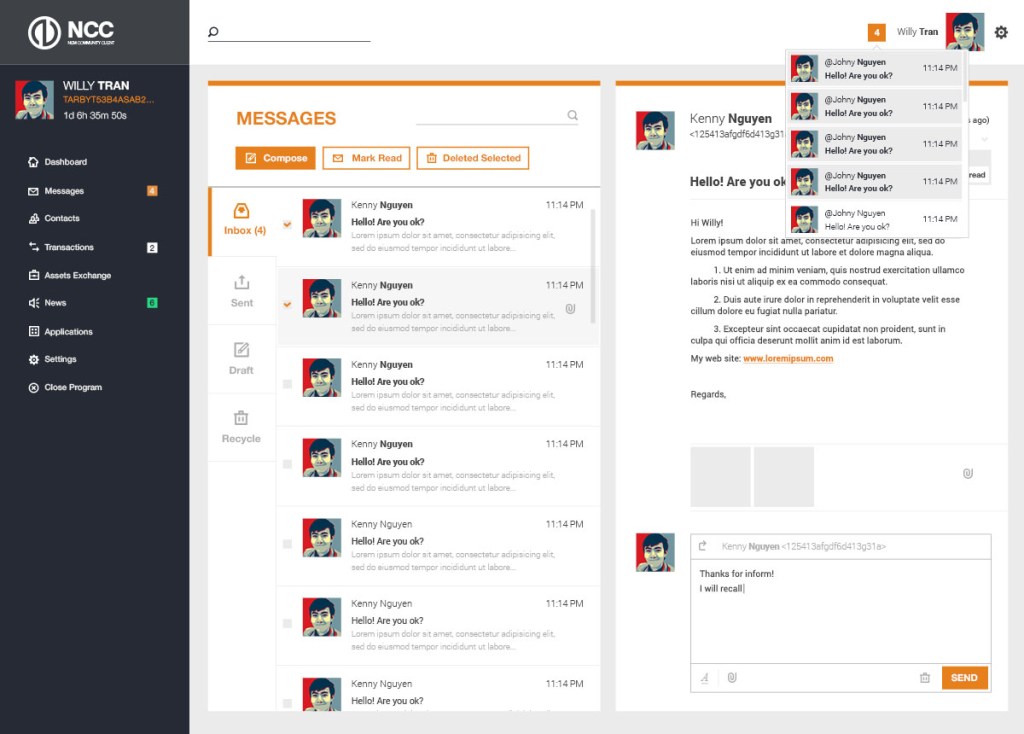
Task: Click the attachment paperclip below message body
Action: pyautogui.click(x=967, y=473)
